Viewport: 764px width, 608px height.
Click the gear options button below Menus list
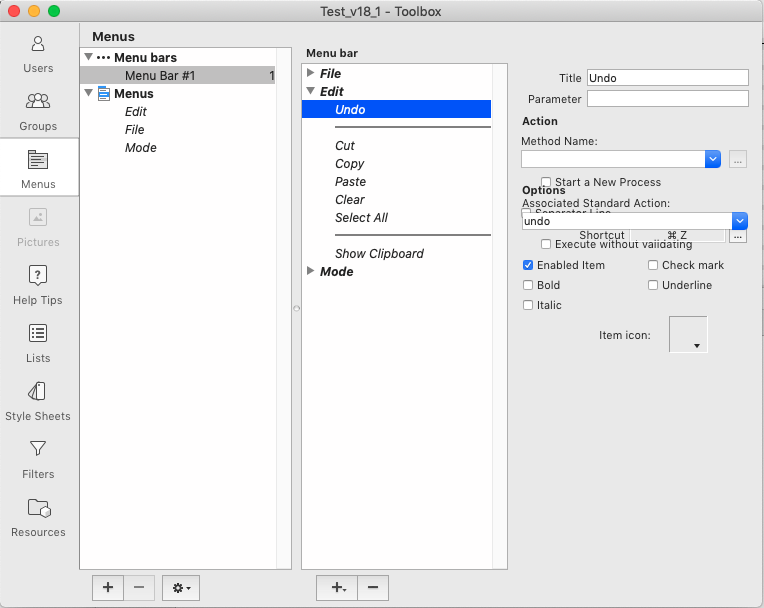181,588
